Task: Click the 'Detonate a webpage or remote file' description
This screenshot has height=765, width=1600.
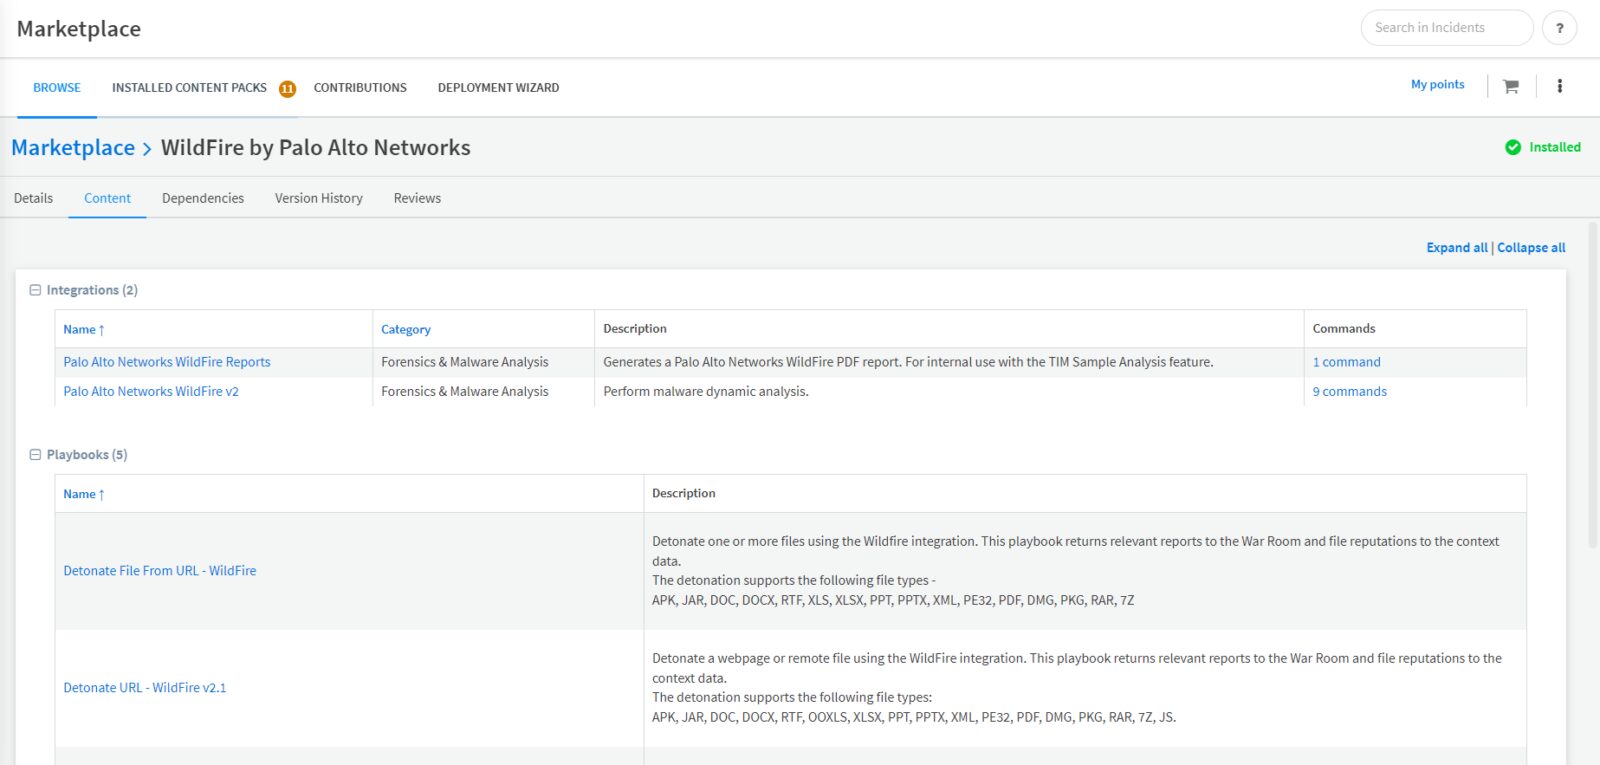Action: click(x=1077, y=688)
